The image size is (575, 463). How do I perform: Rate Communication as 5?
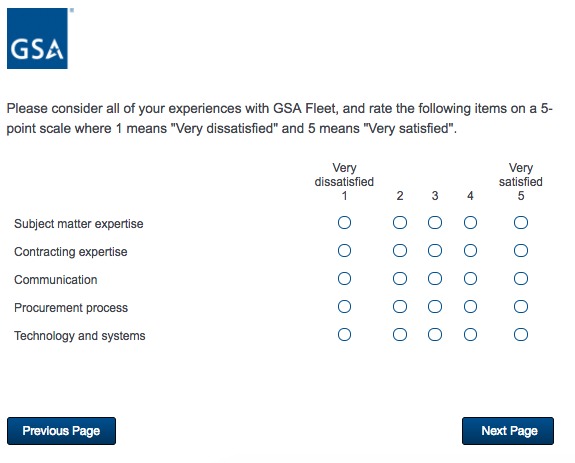click(521, 279)
